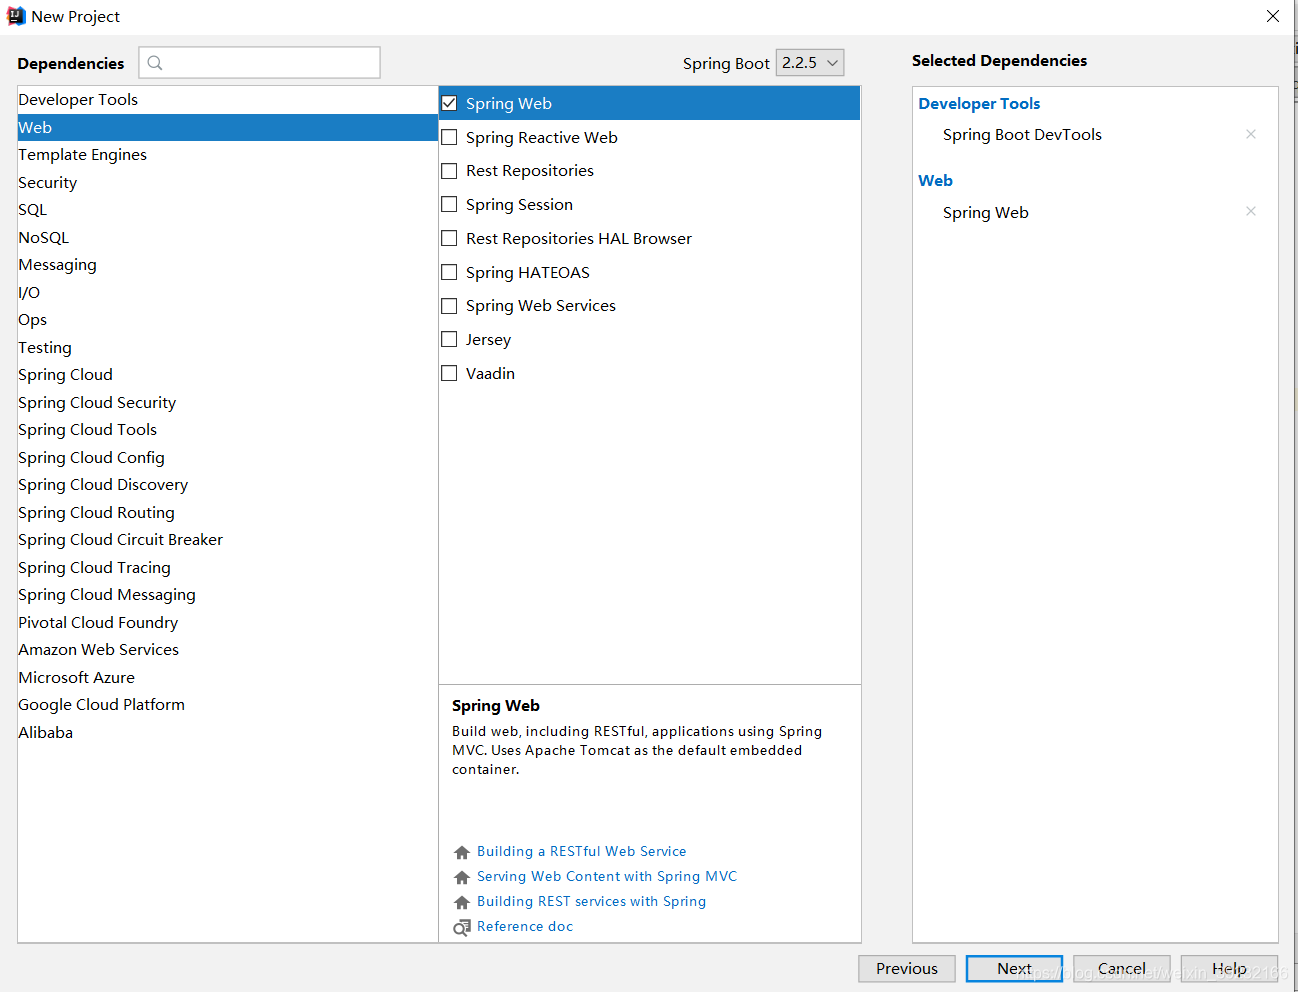Choose the Security category
The height and width of the screenshot is (992, 1298).
(228, 182)
